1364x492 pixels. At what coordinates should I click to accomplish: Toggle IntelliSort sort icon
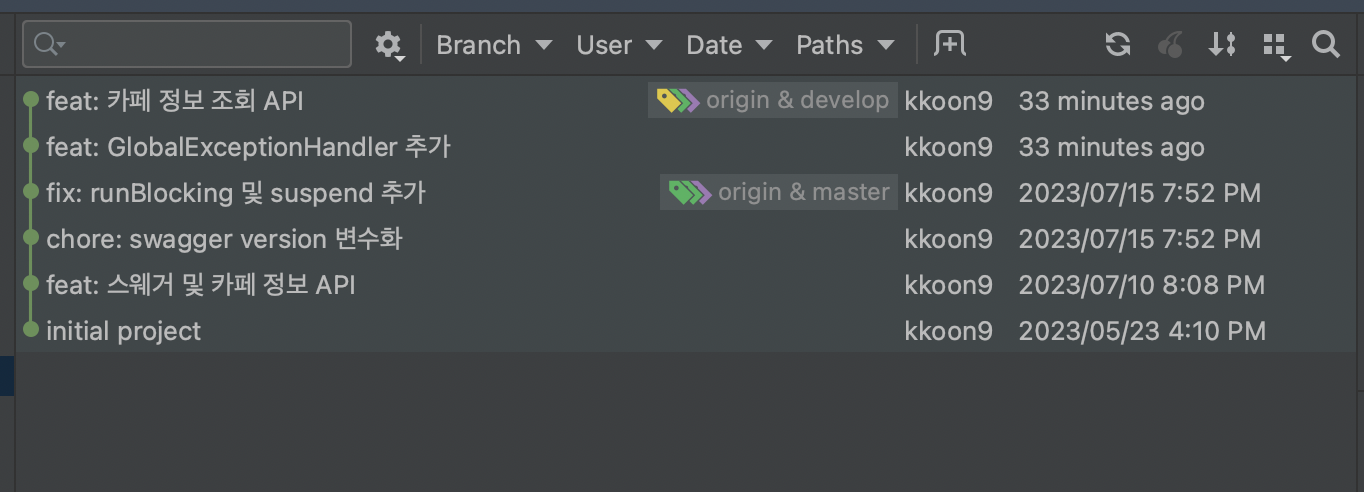click(x=1222, y=44)
